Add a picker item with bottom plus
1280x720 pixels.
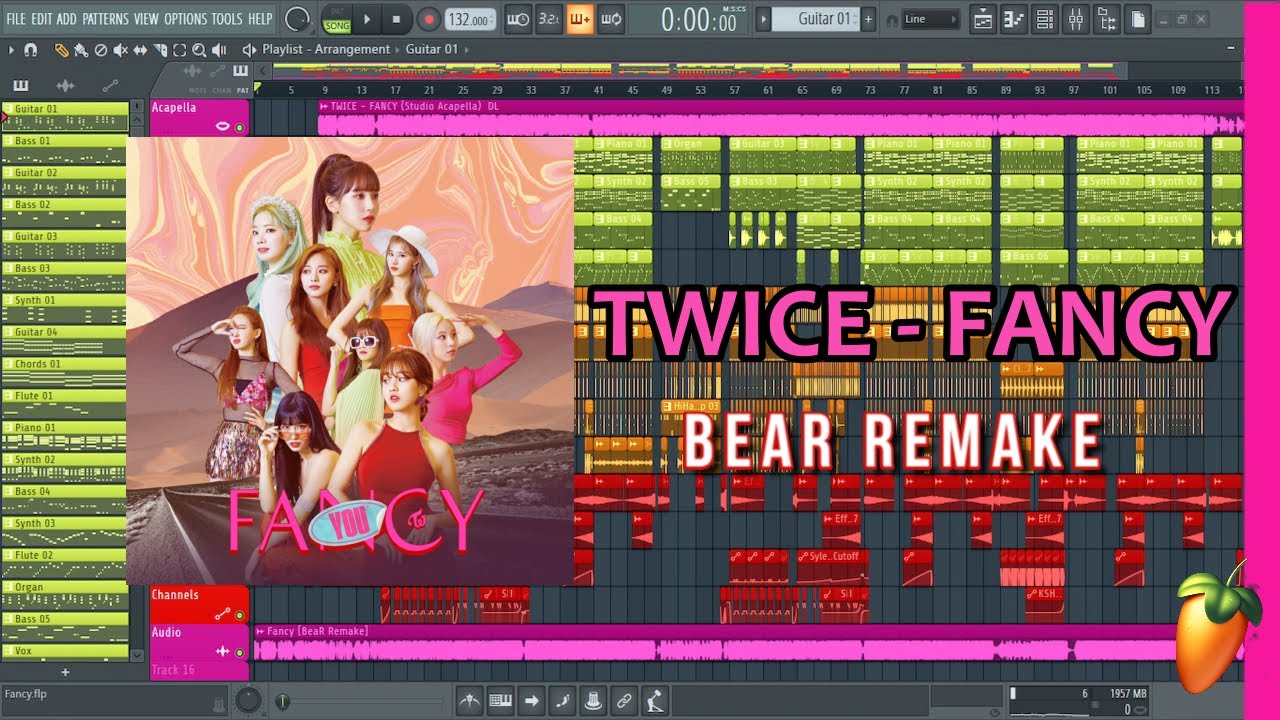point(65,672)
